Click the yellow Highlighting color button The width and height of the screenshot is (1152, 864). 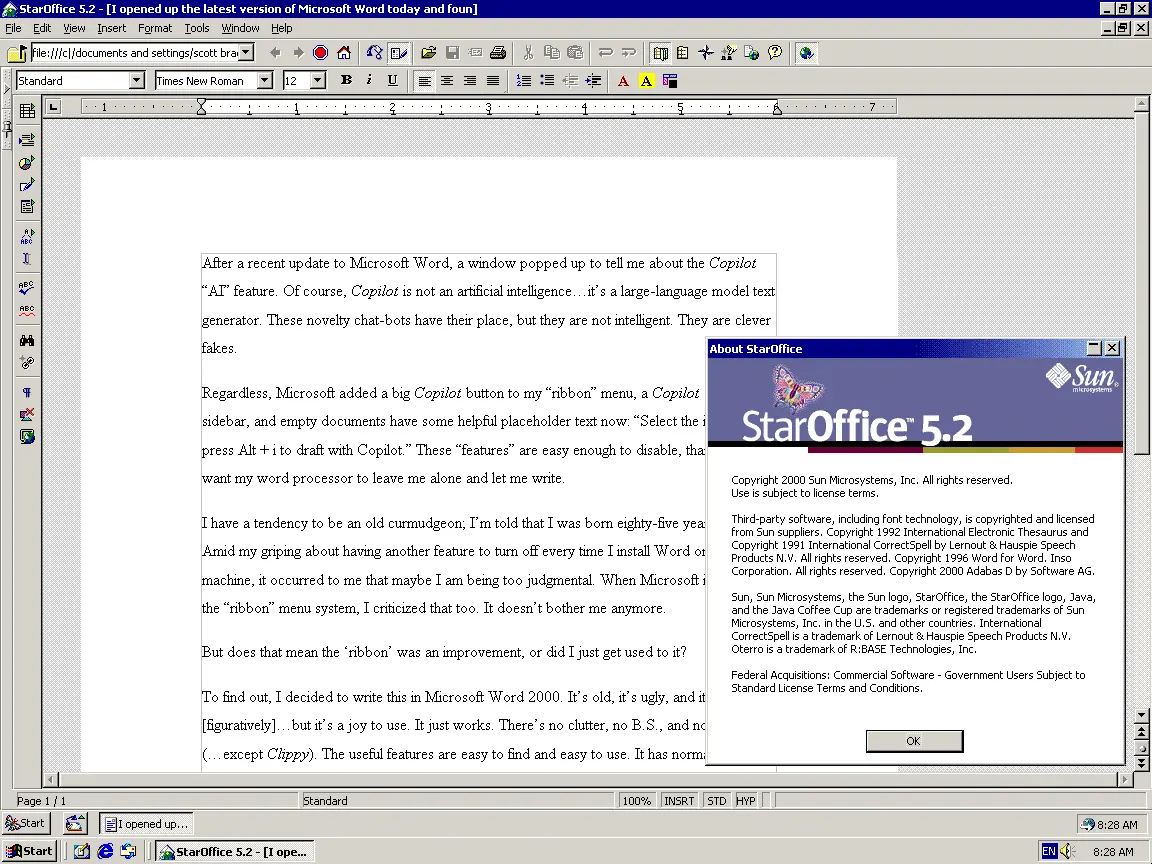646,81
